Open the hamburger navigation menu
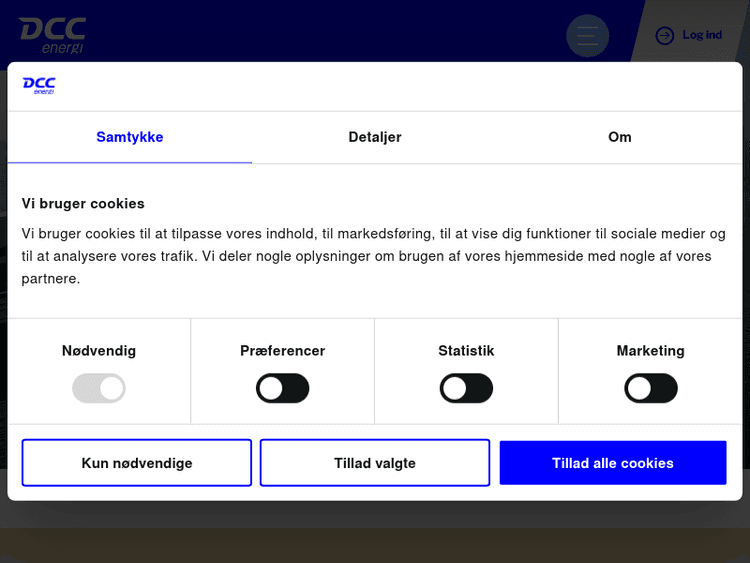Viewport: 750px width, 563px height. pyautogui.click(x=587, y=36)
